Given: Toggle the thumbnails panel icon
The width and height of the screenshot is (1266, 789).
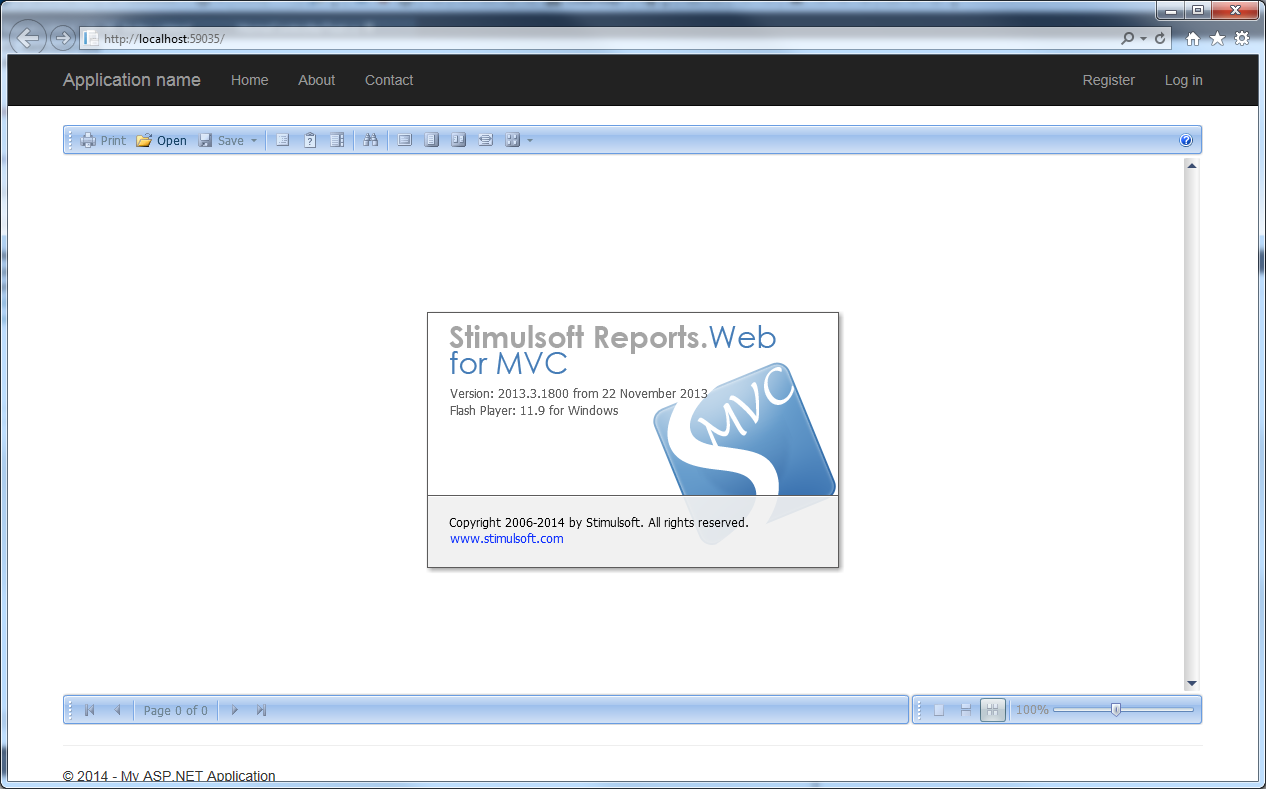Looking at the screenshot, I should [x=337, y=140].
